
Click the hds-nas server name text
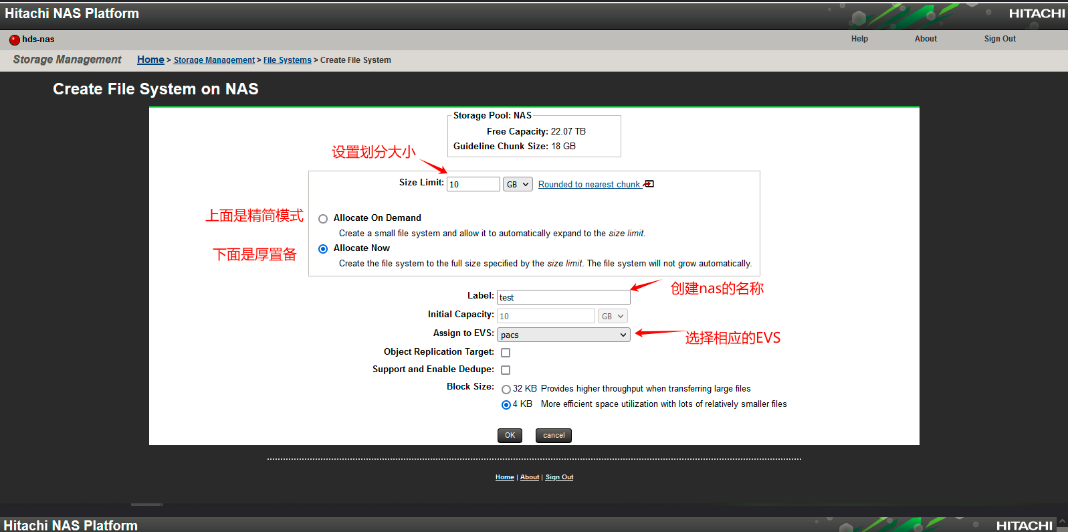click(x=38, y=40)
